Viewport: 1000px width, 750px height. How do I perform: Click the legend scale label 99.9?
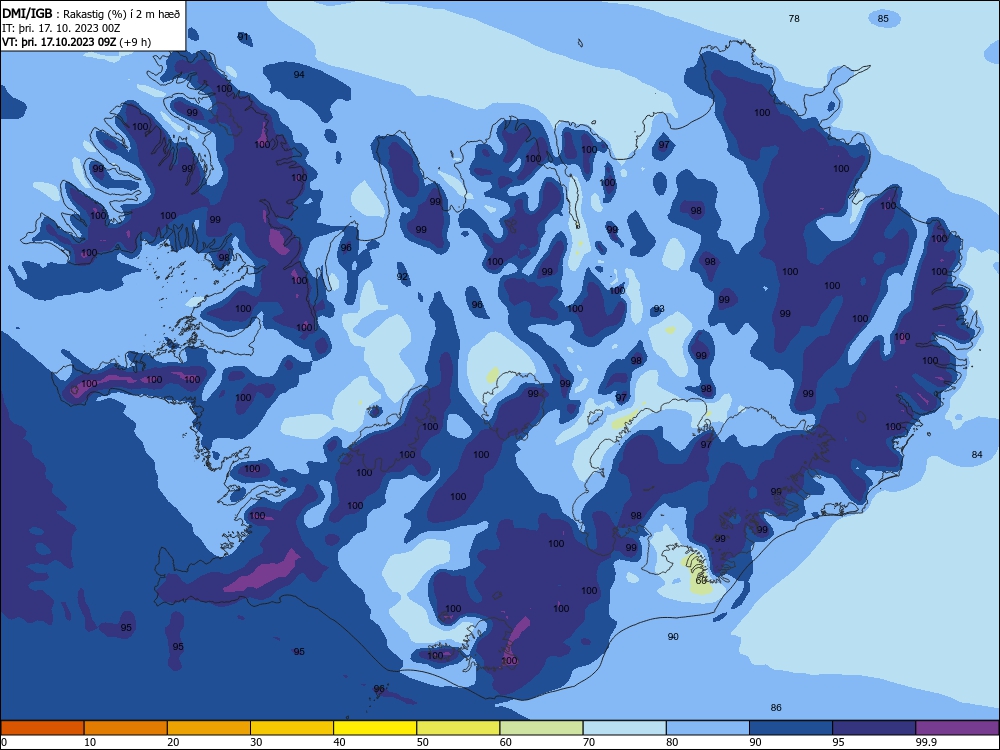click(926, 742)
